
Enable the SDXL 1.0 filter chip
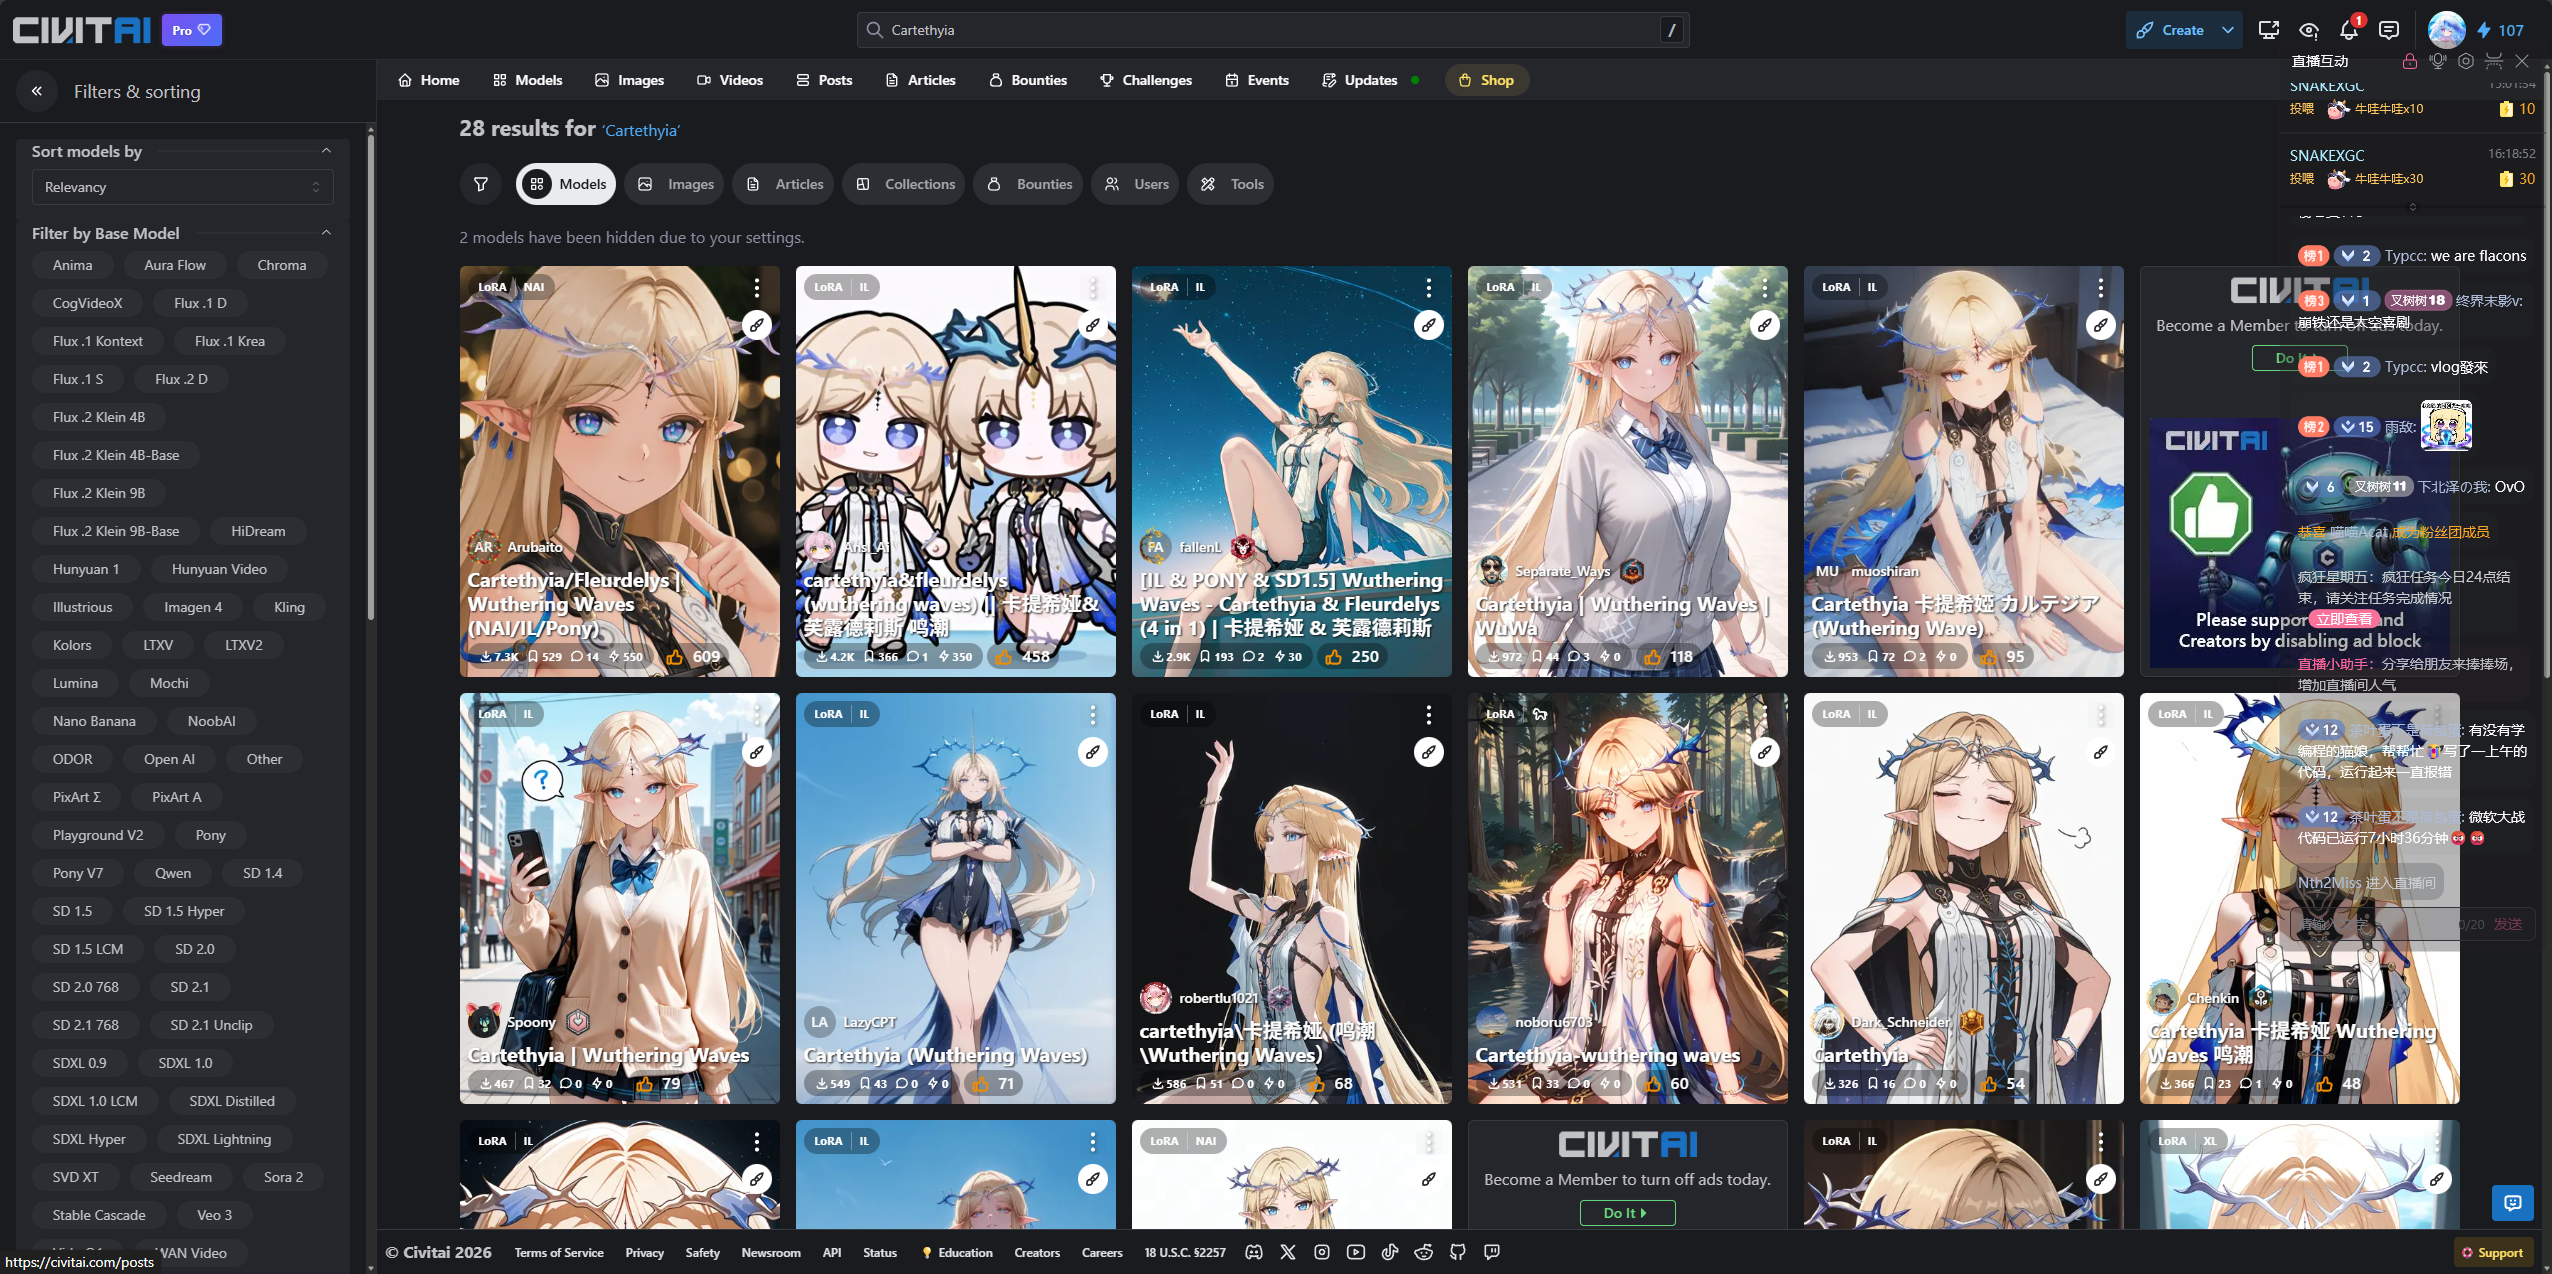185,1063
